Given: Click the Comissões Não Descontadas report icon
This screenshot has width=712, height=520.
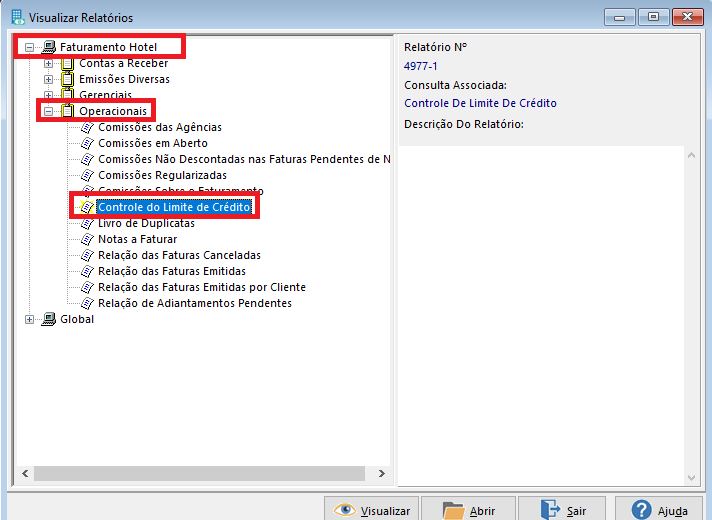Looking at the screenshot, I should click(x=87, y=159).
